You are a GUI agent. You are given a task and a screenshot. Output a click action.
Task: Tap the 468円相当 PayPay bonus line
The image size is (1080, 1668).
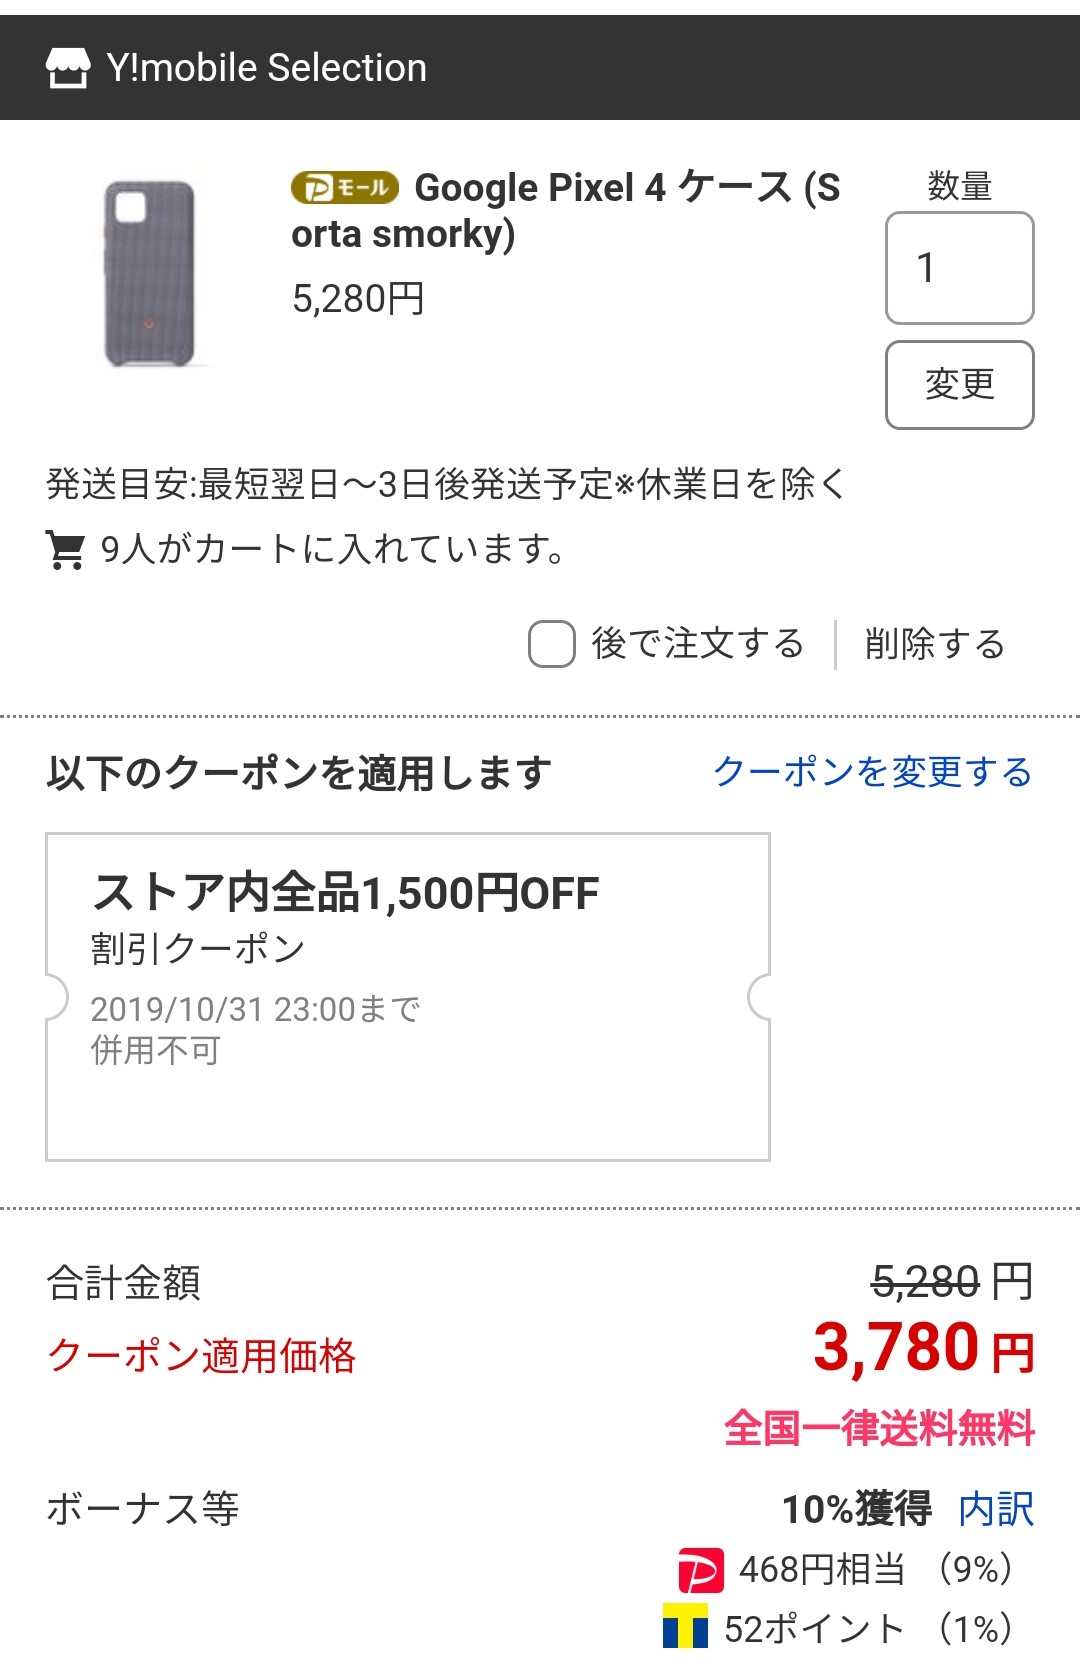click(x=846, y=1570)
